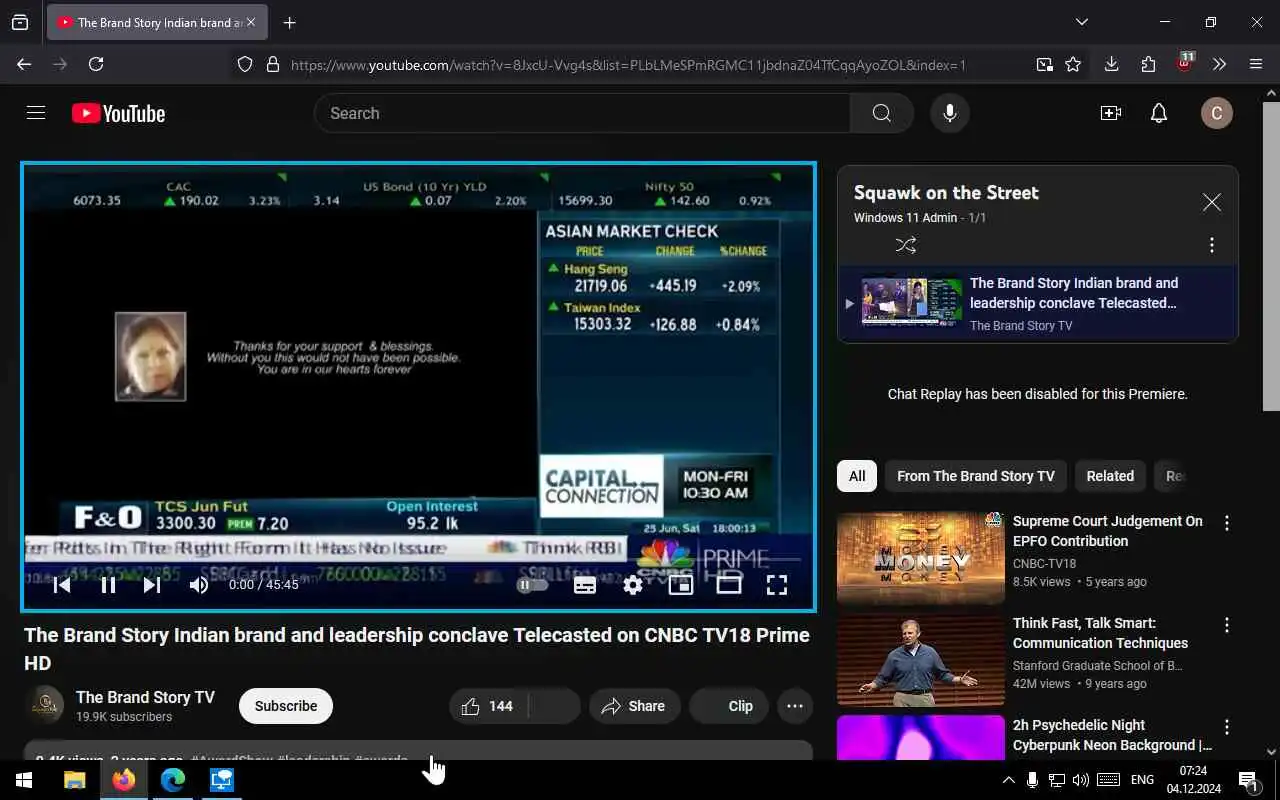Open menu for 2h Psychedelic Night video
Image resolution: width=1280 pixels, height=800 pixels.
pyautogui.click(x=1227, y=727)
